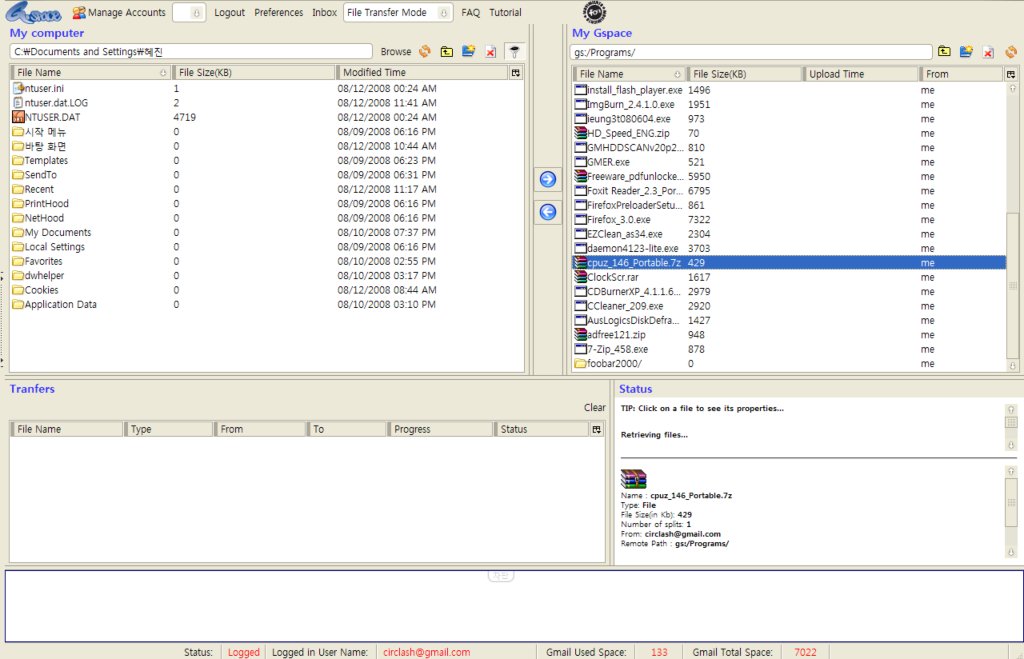
Task: Sort local files by Modified Time
Action: (x=423, y=72)
